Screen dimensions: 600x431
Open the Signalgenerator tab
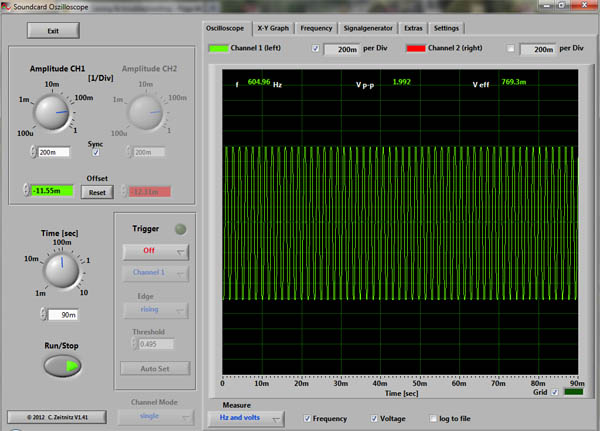[369, 28]
